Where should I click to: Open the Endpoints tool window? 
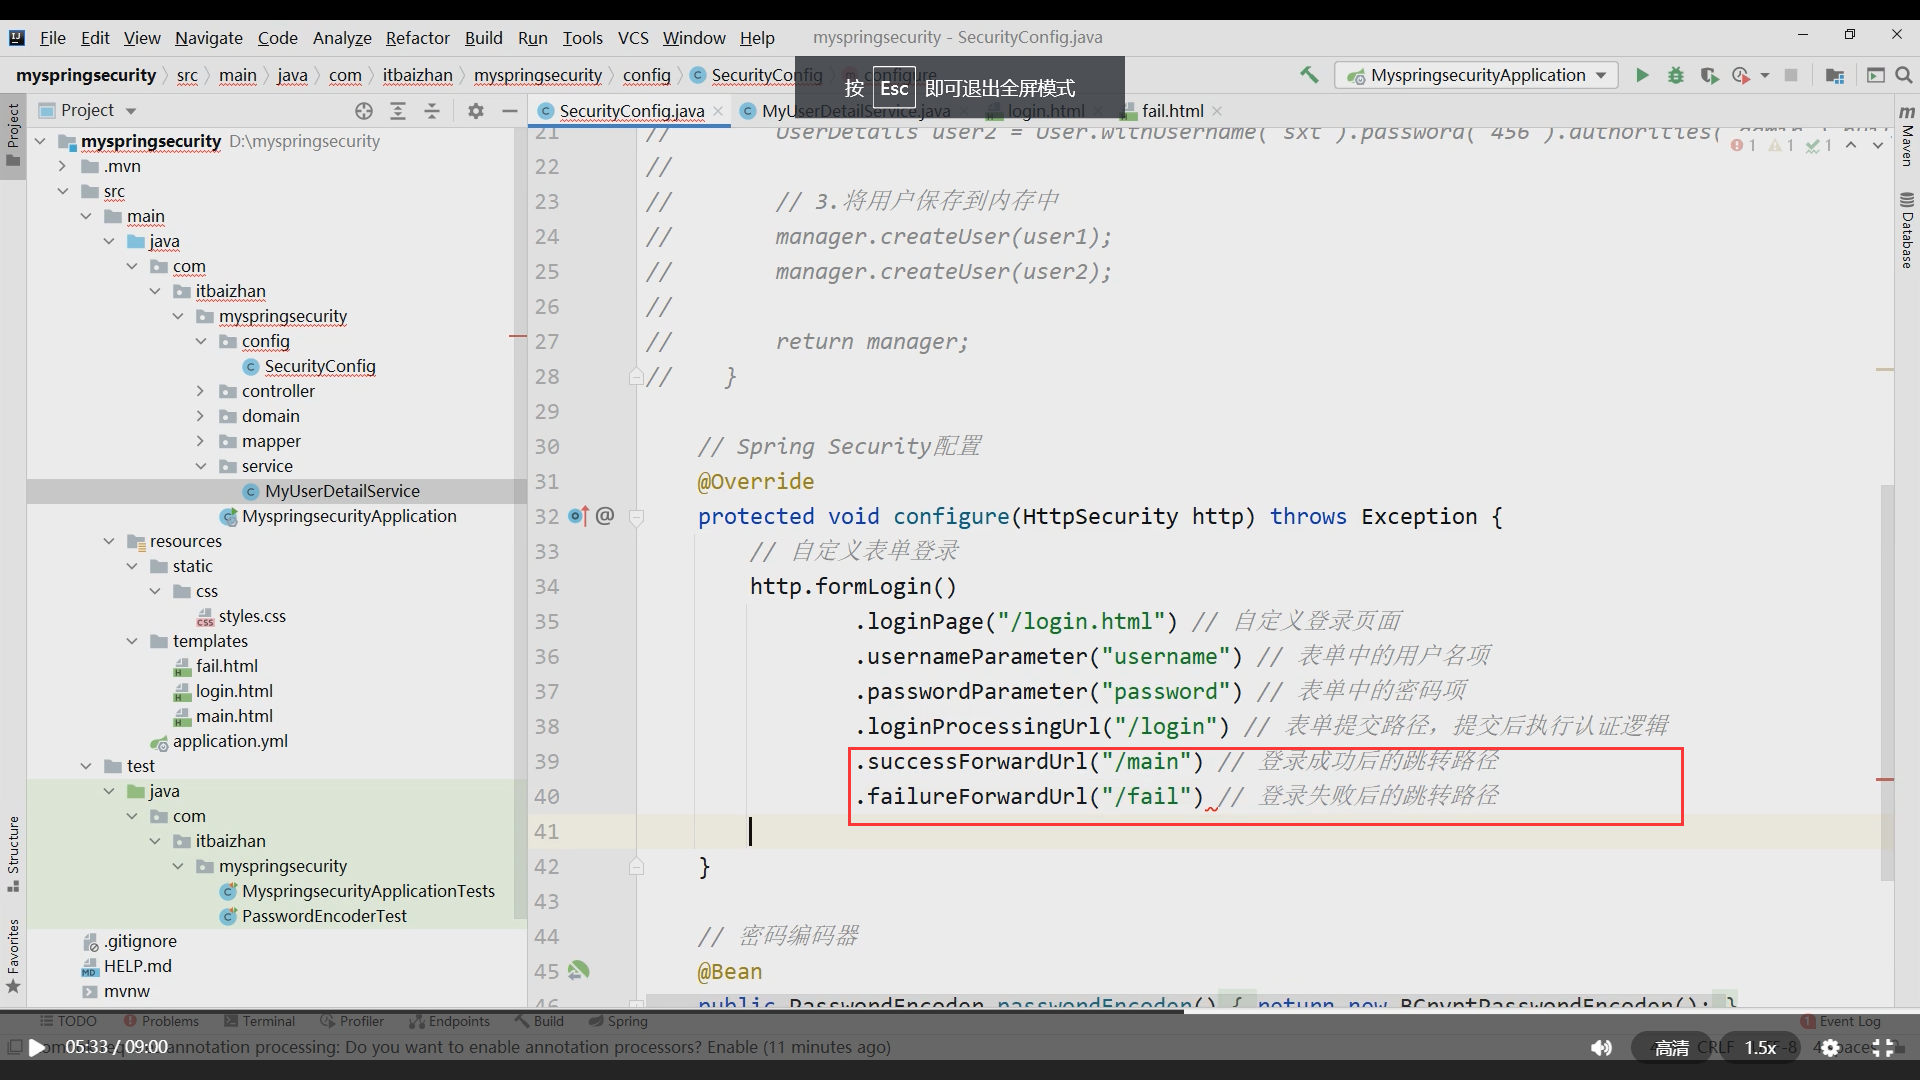point(449,1021)
